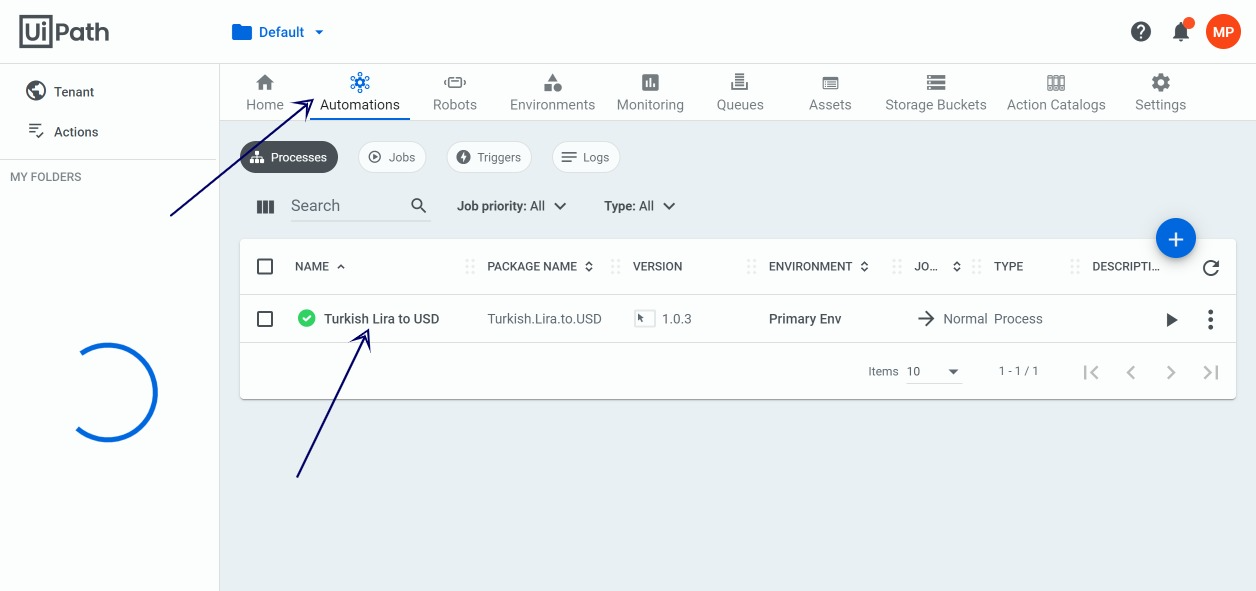
Task: Go to the last page
Action: tap(1211, 372)
